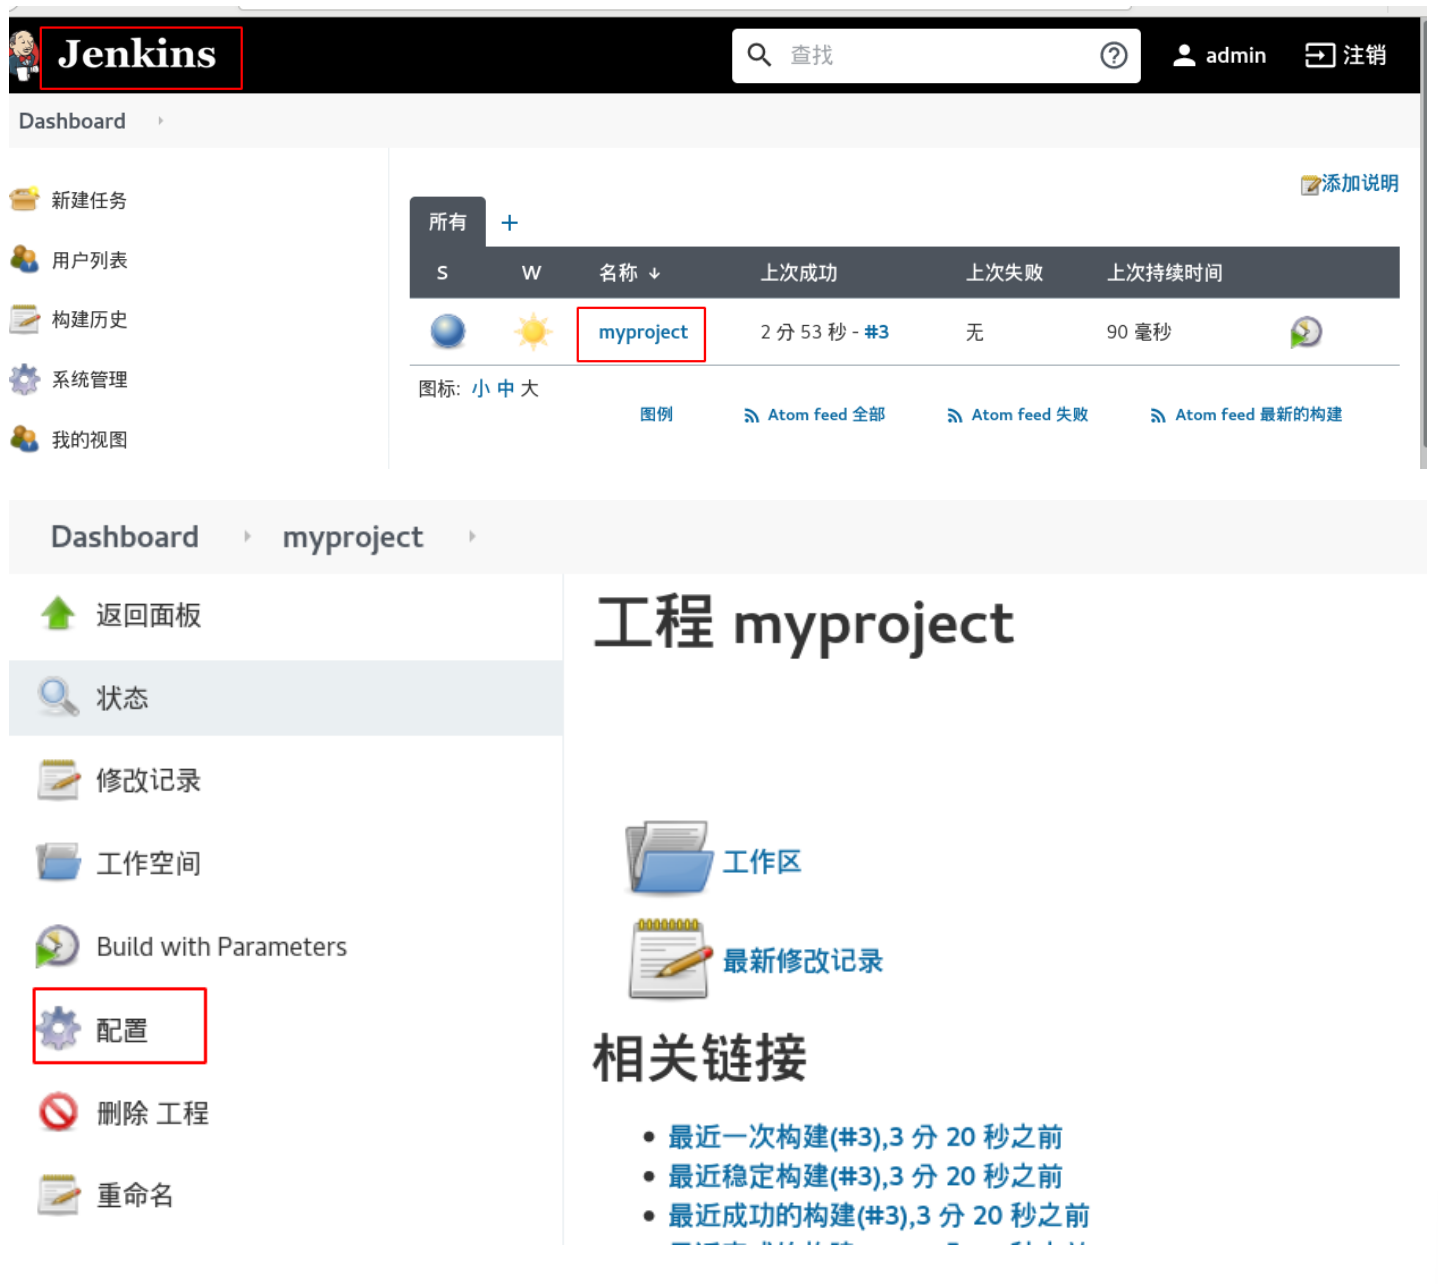Set icon size to 小
1438x1284 pixels.
click(x=481, y=389)
